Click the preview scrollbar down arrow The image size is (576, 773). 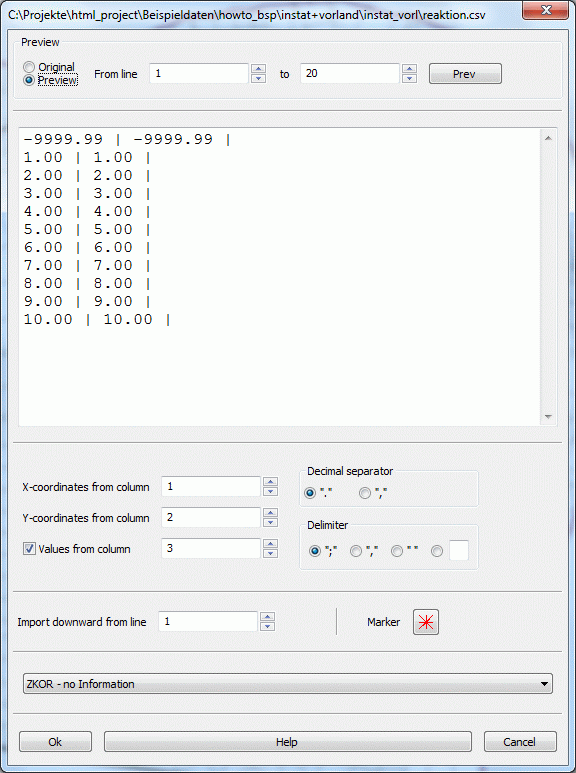pyautogui.click(x=548, y=417)
